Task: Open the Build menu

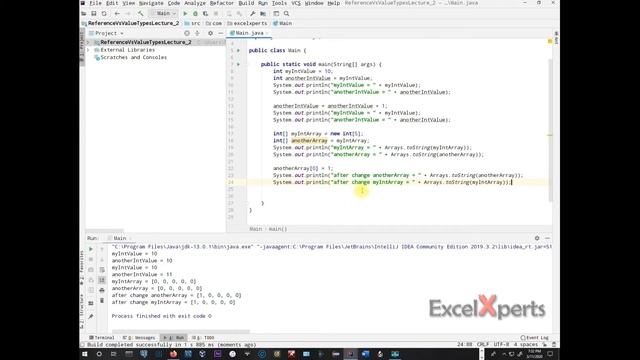Action: coord(246,3)
